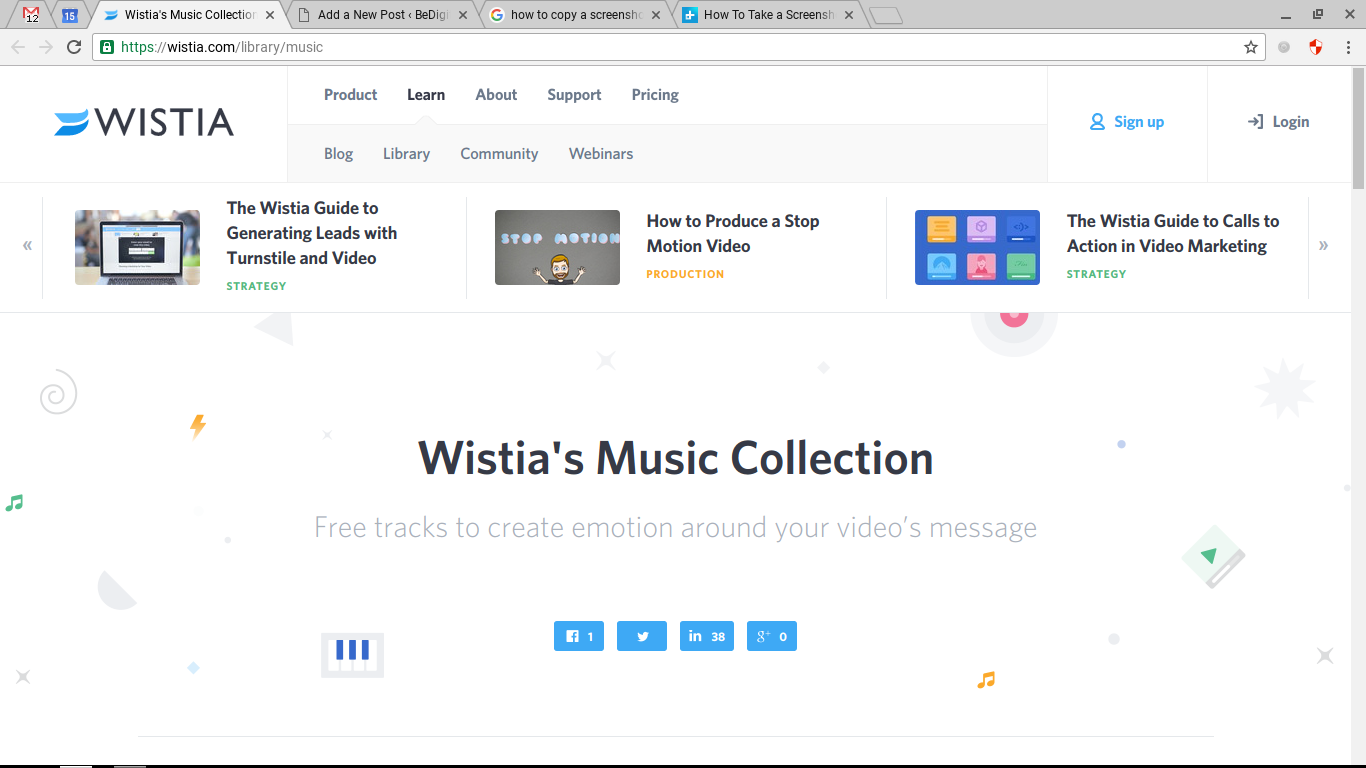The width and height of the screenshot is (1366, 768).
Task: Share on LinkedIn button showing 38
Action: pos(707,636)
